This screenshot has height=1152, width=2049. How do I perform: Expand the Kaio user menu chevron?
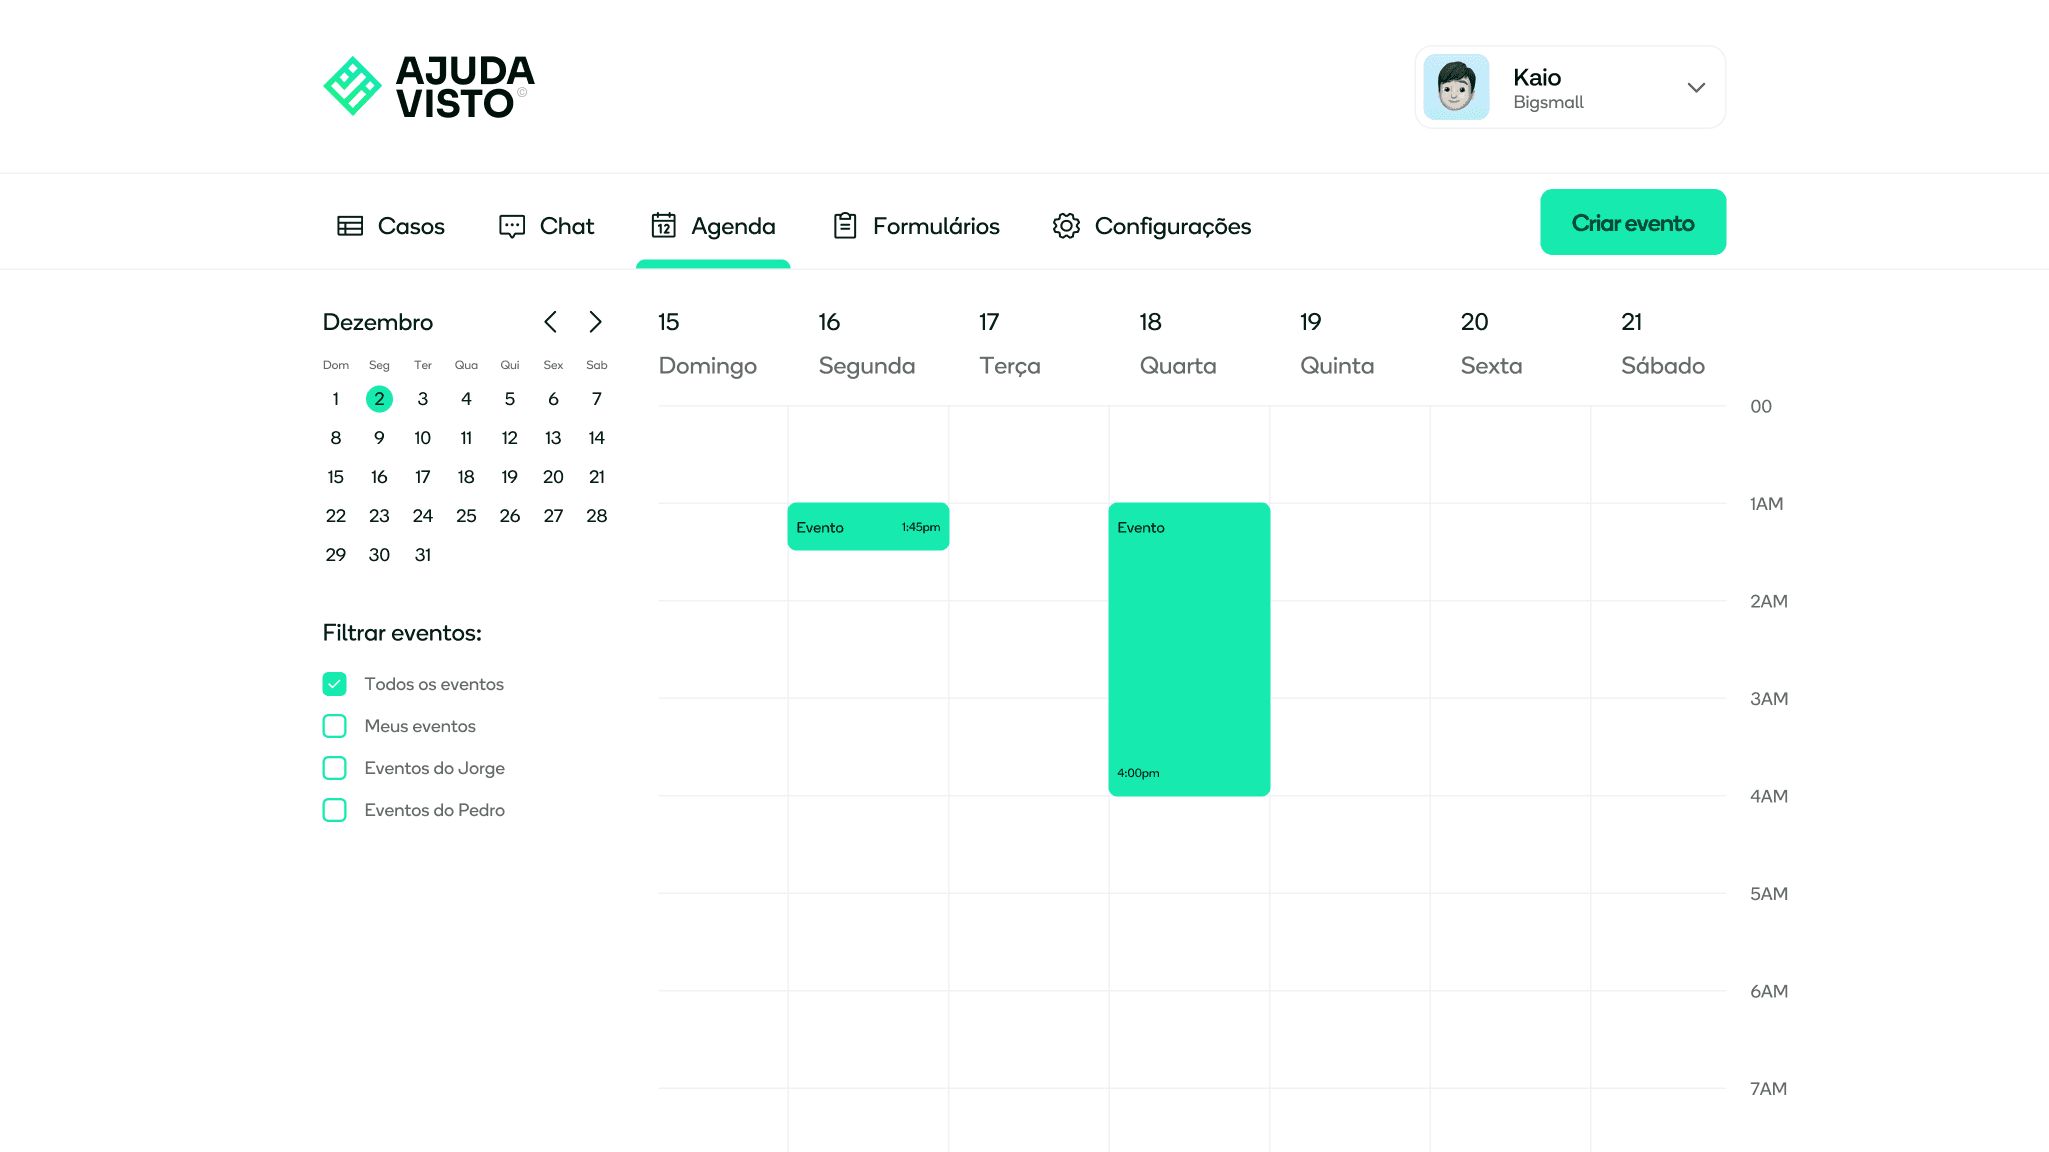coord(1696,87)
